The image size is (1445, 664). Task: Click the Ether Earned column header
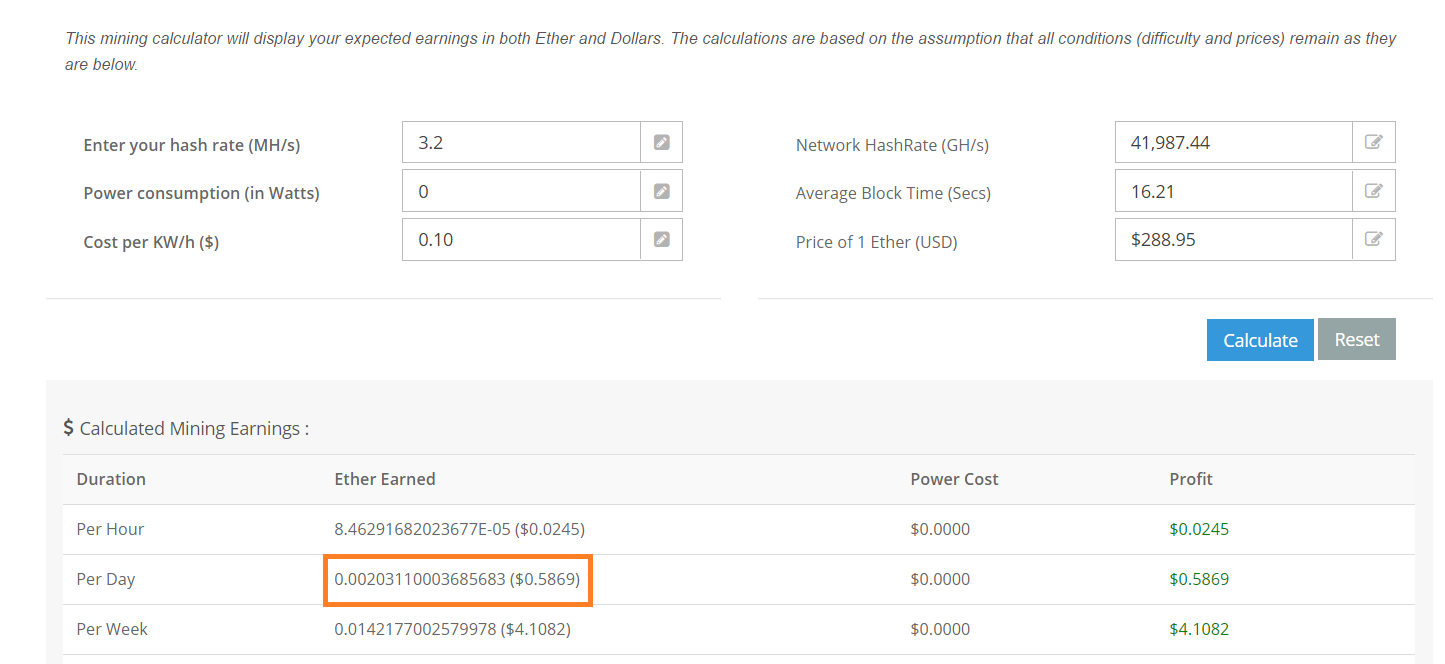click(x=385, y=479)
